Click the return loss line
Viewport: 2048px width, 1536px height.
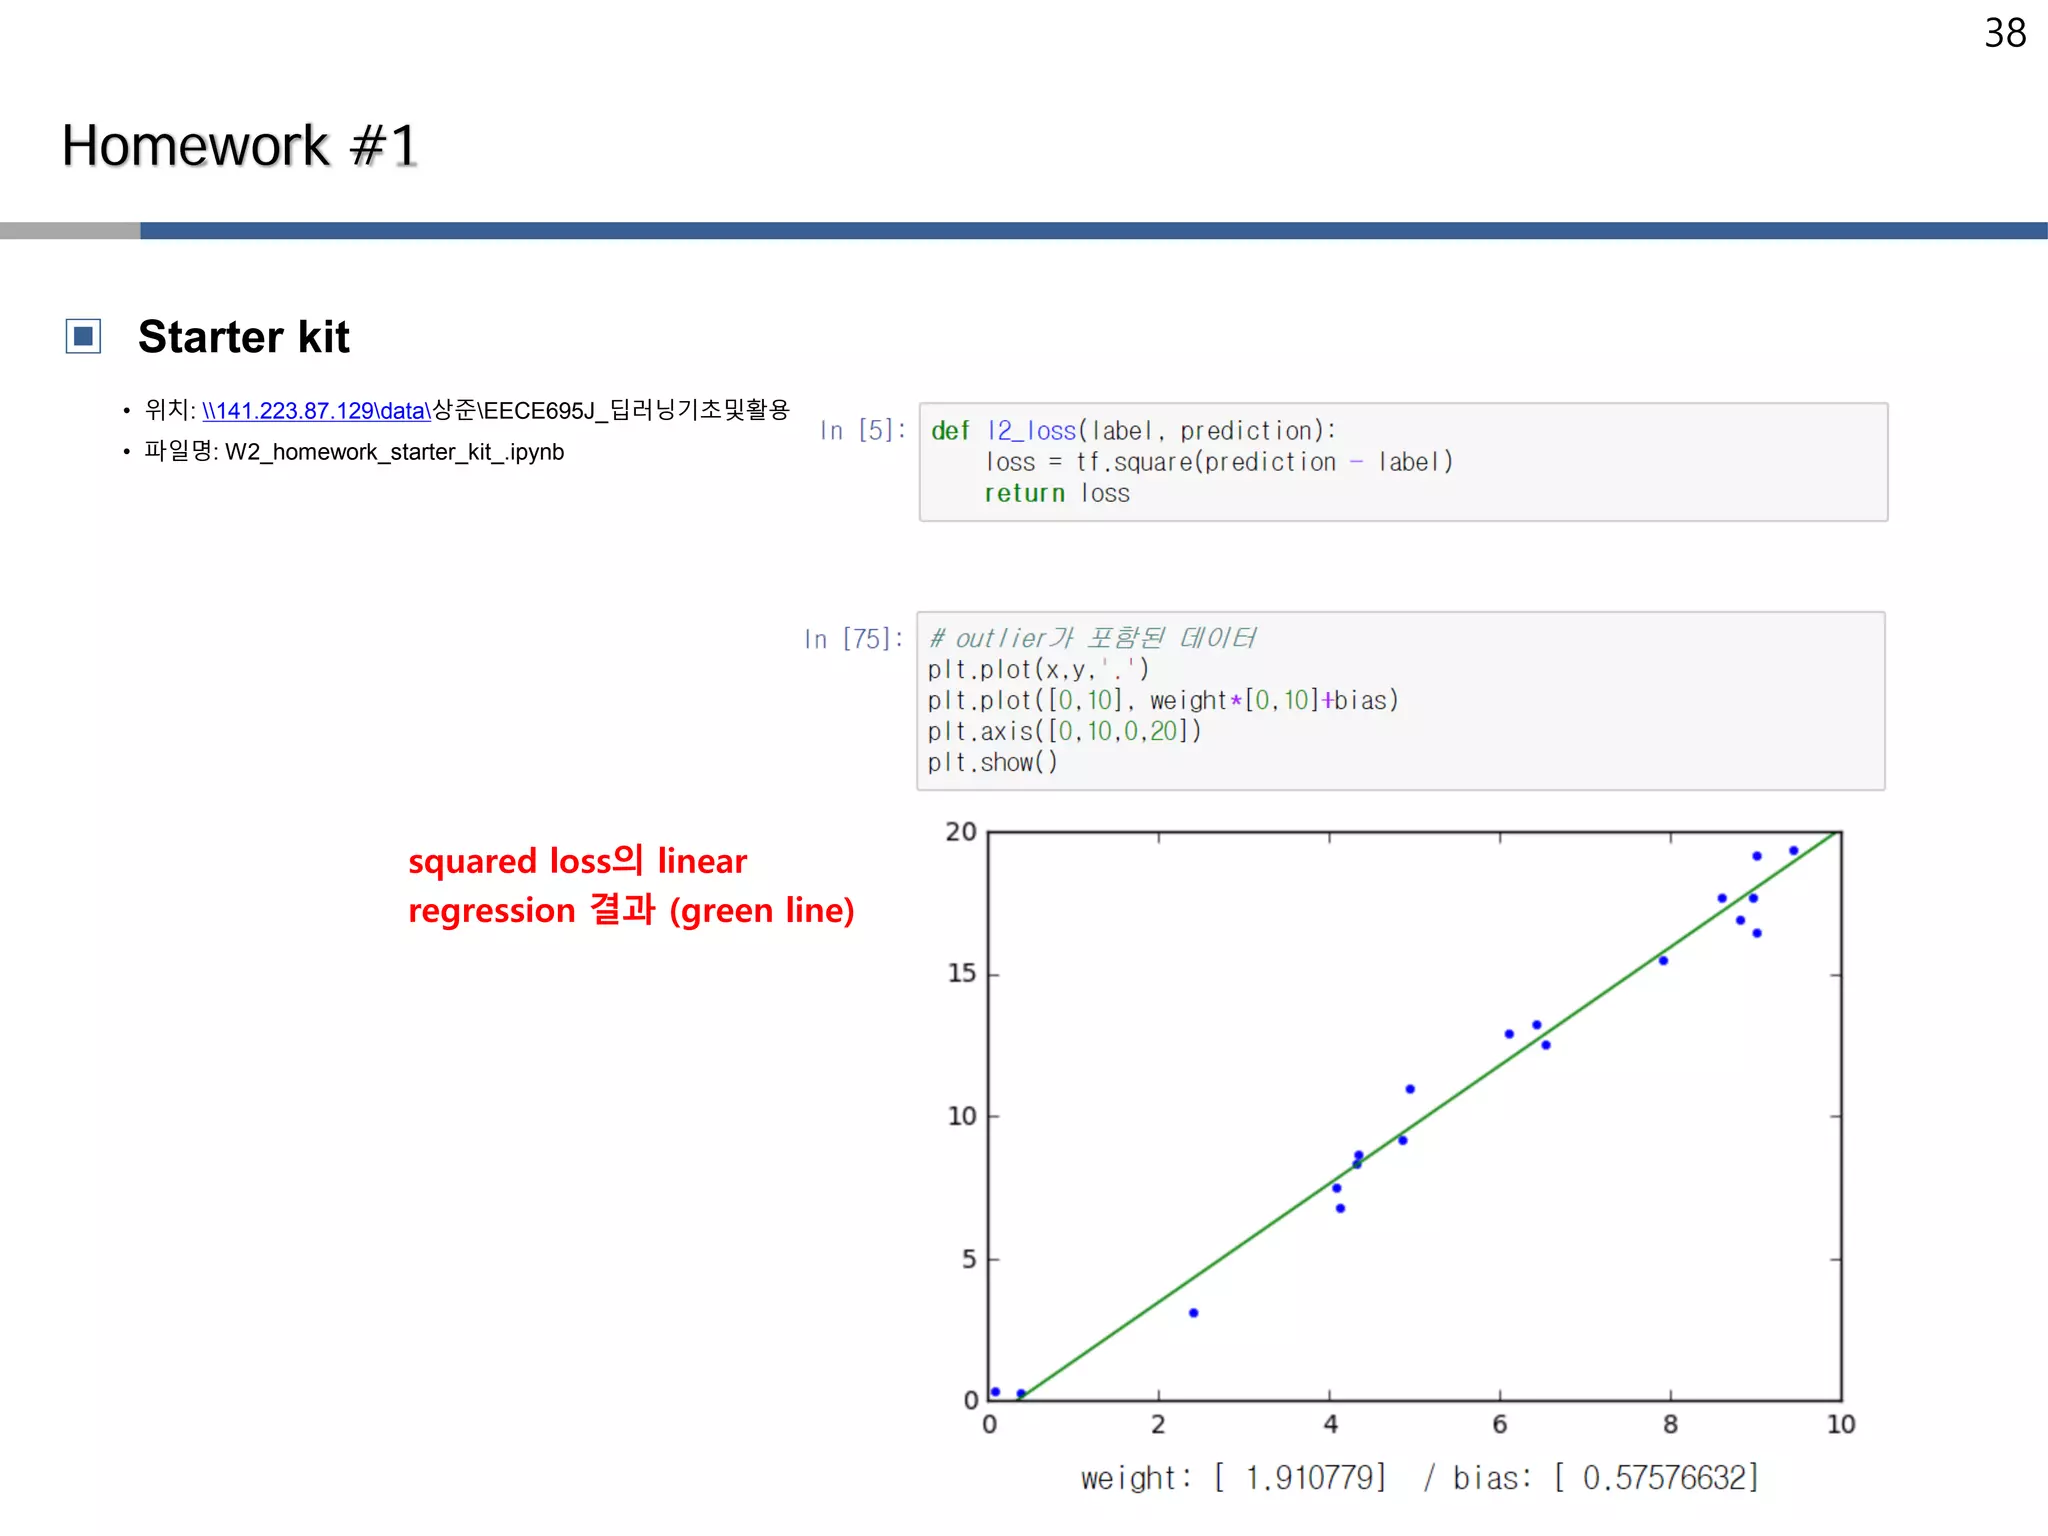(1057, 493)
